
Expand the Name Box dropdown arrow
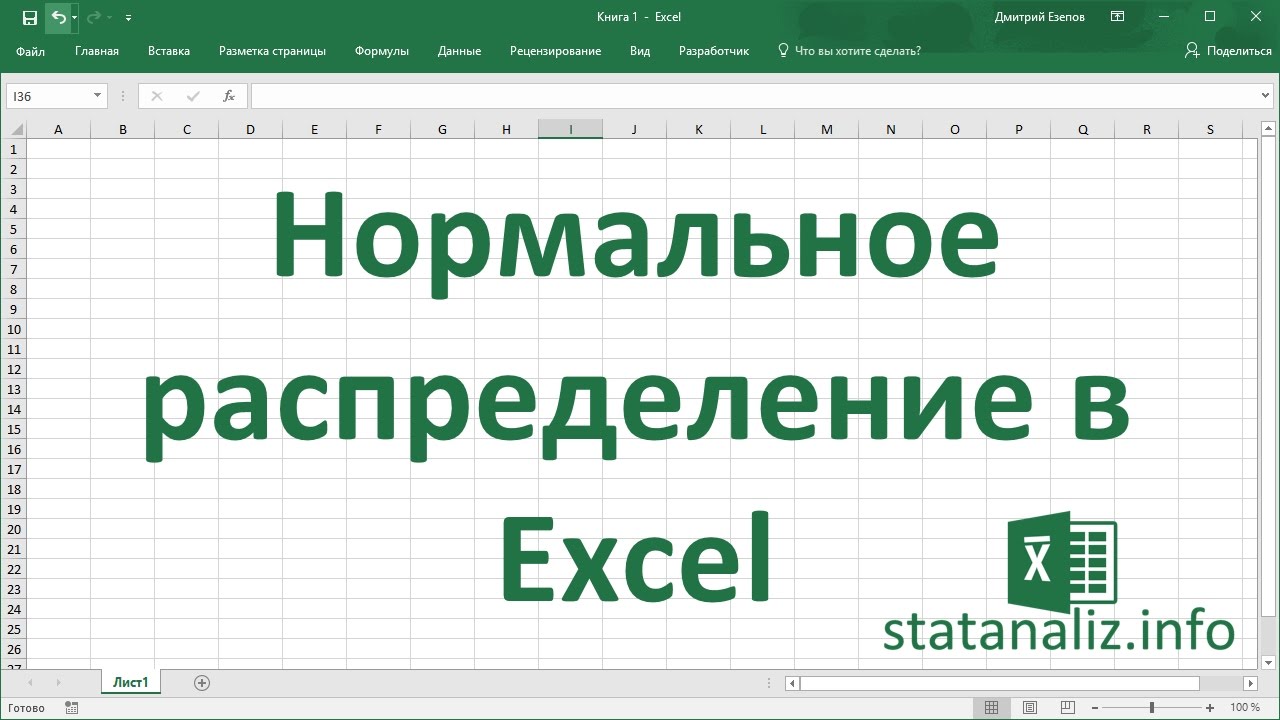click(98, 96)
